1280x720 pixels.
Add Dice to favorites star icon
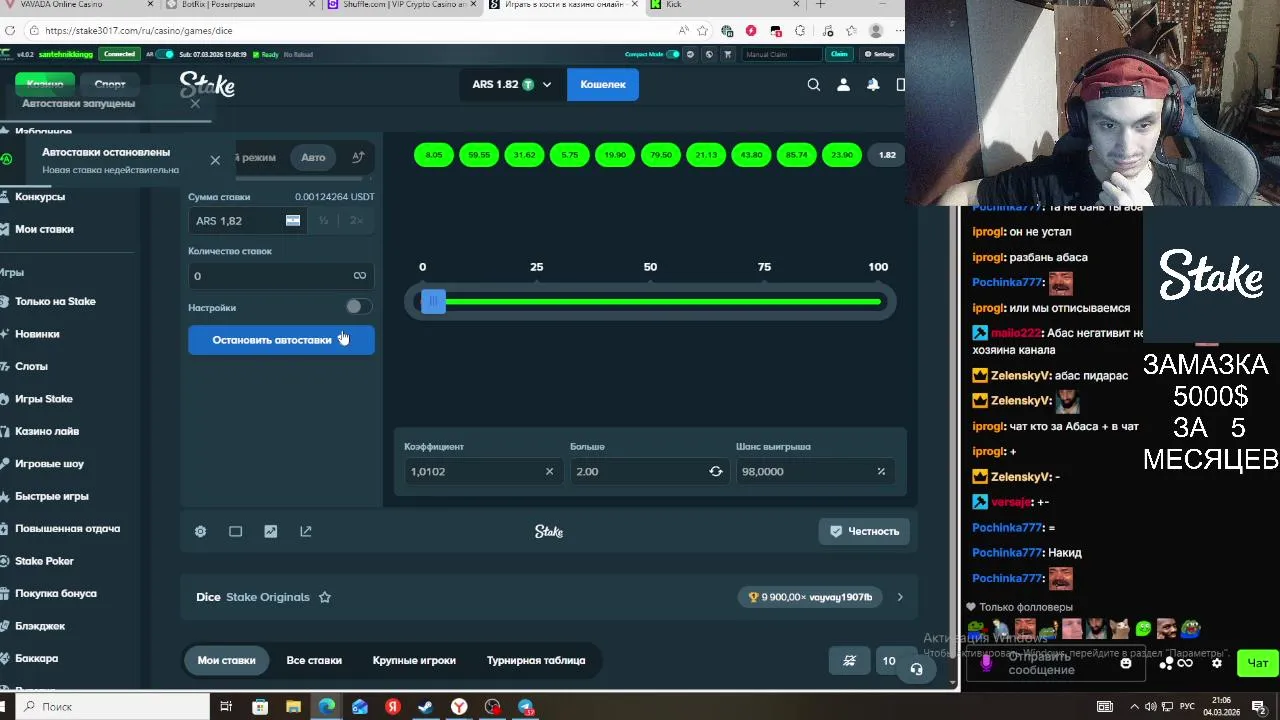pos(325,597)
